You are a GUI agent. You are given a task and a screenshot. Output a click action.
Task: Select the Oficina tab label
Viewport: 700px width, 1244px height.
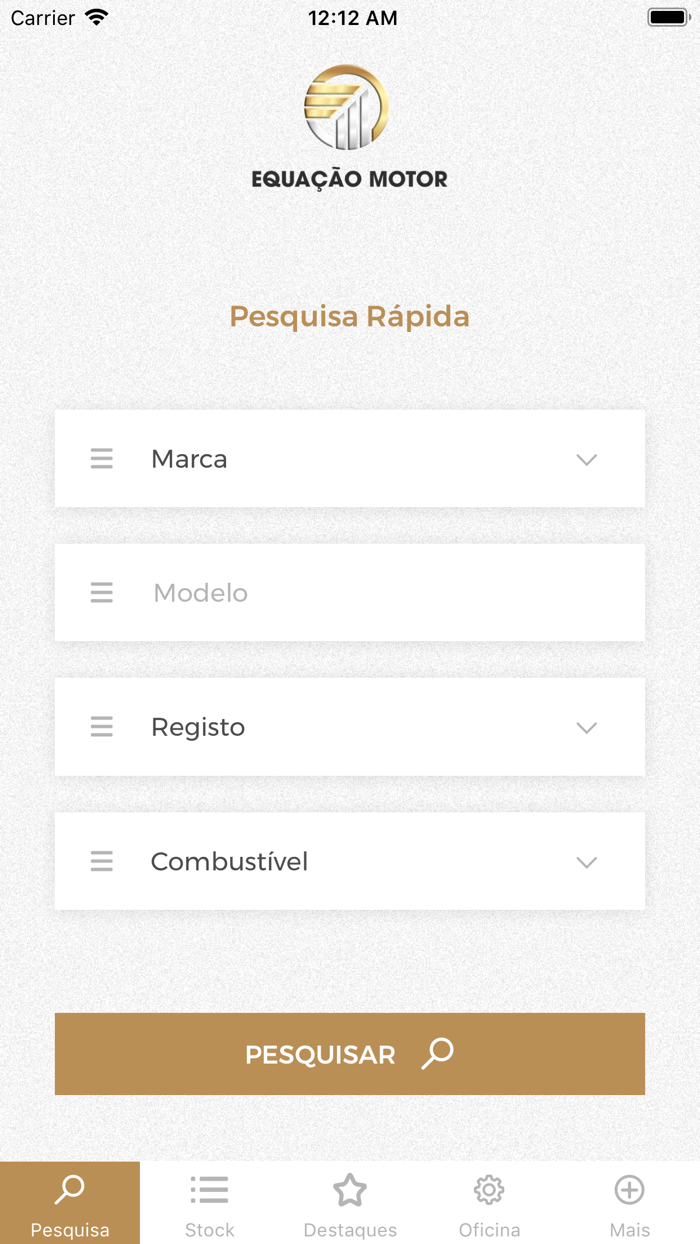489,1229
